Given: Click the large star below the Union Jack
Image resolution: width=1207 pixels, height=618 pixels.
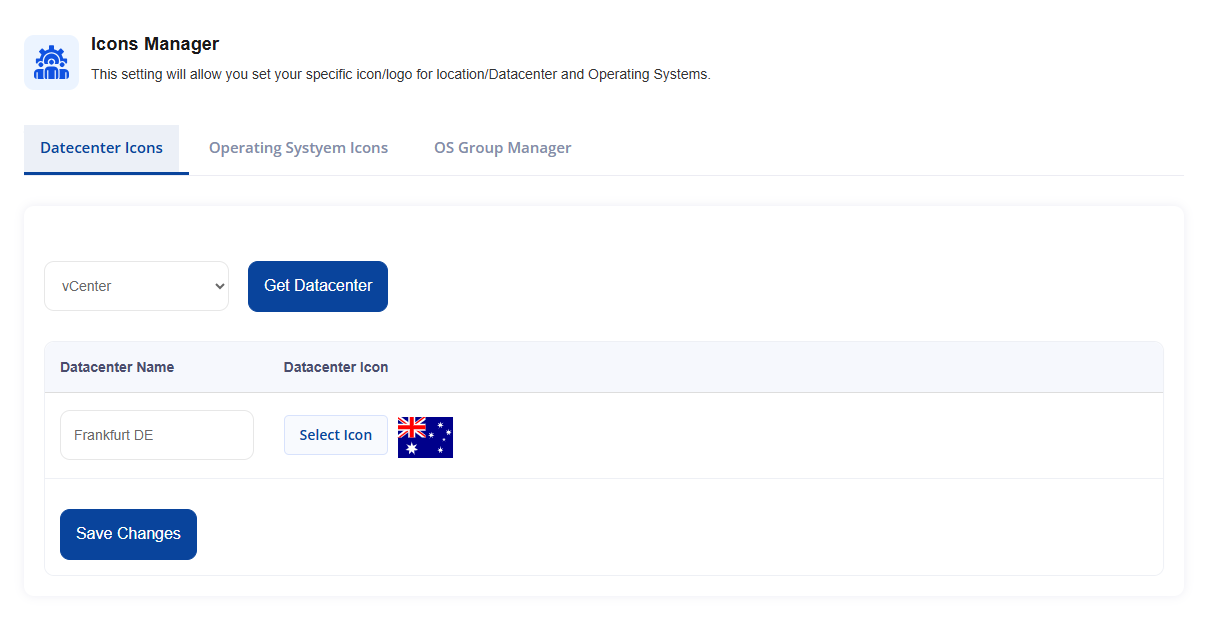Looking at the screenshot, I should coord(411,448).
